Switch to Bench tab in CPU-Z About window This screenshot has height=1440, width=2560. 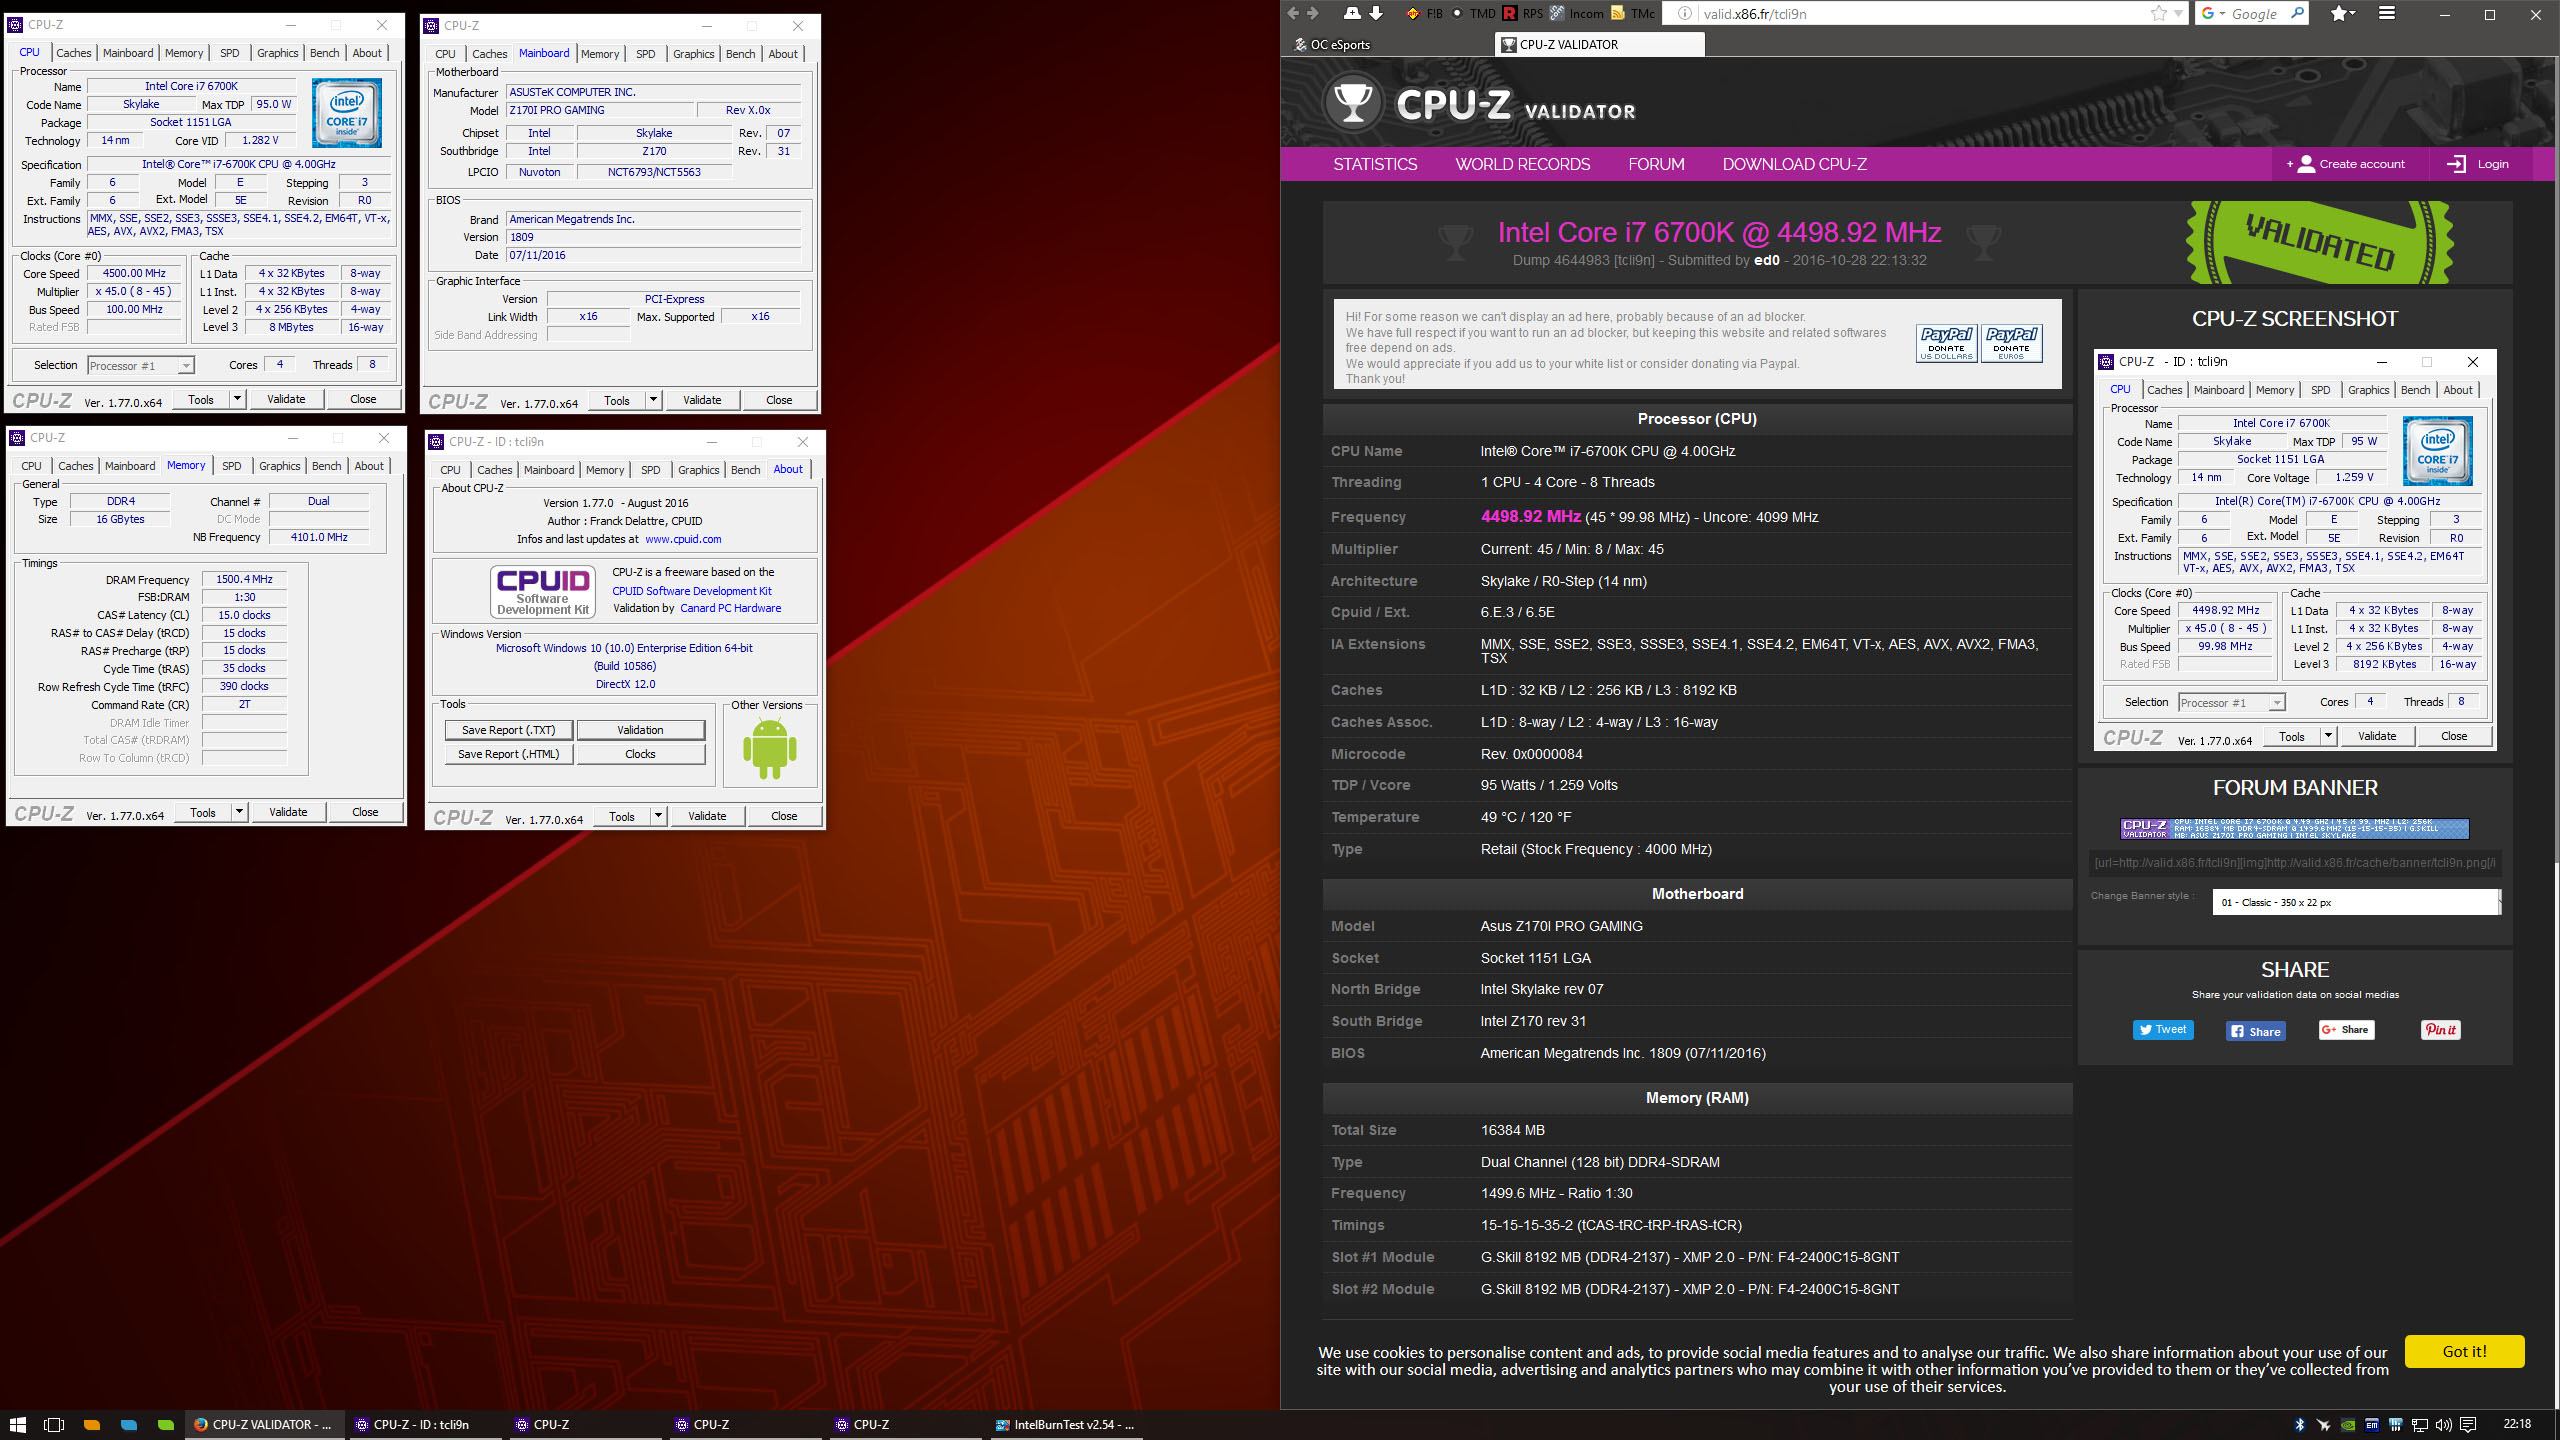click(745, 470)
